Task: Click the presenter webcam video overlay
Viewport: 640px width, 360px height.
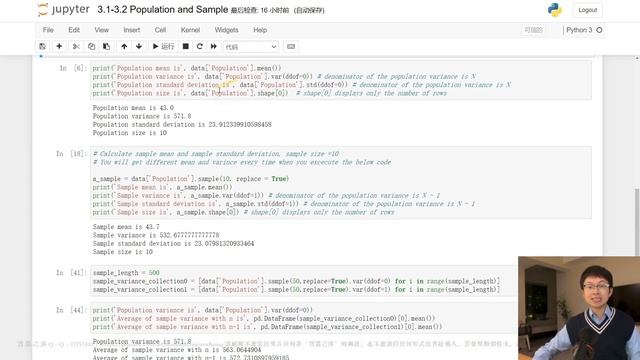Action: [579, 308]
